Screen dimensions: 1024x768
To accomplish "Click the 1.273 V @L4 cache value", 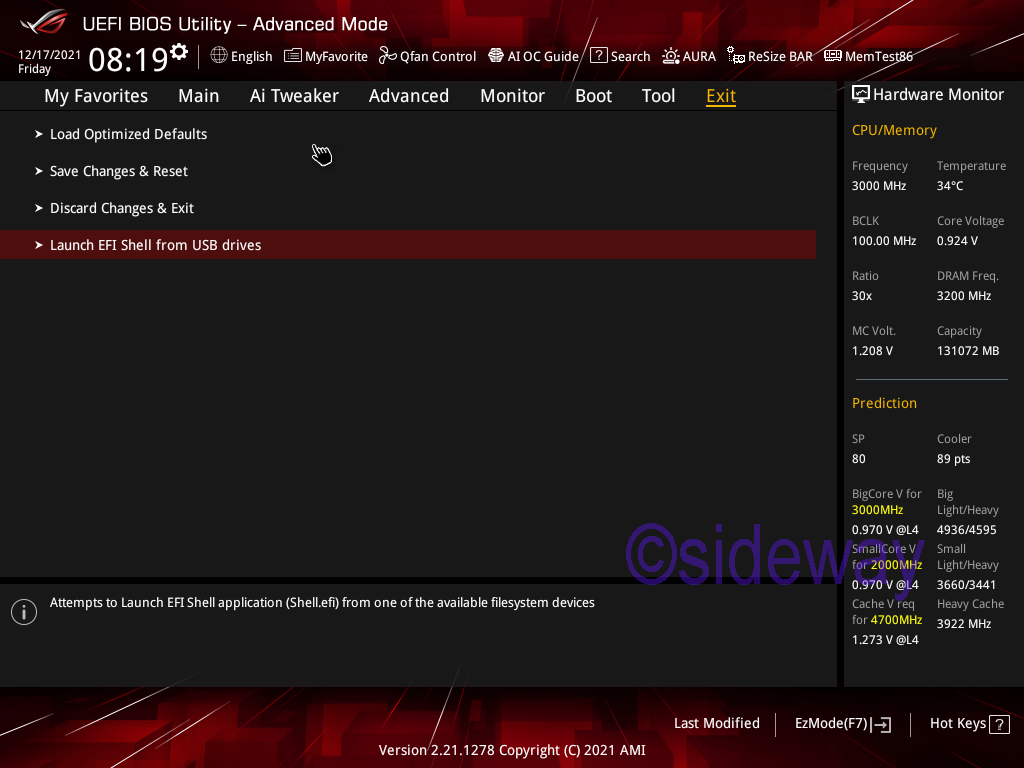I will 885,640.
